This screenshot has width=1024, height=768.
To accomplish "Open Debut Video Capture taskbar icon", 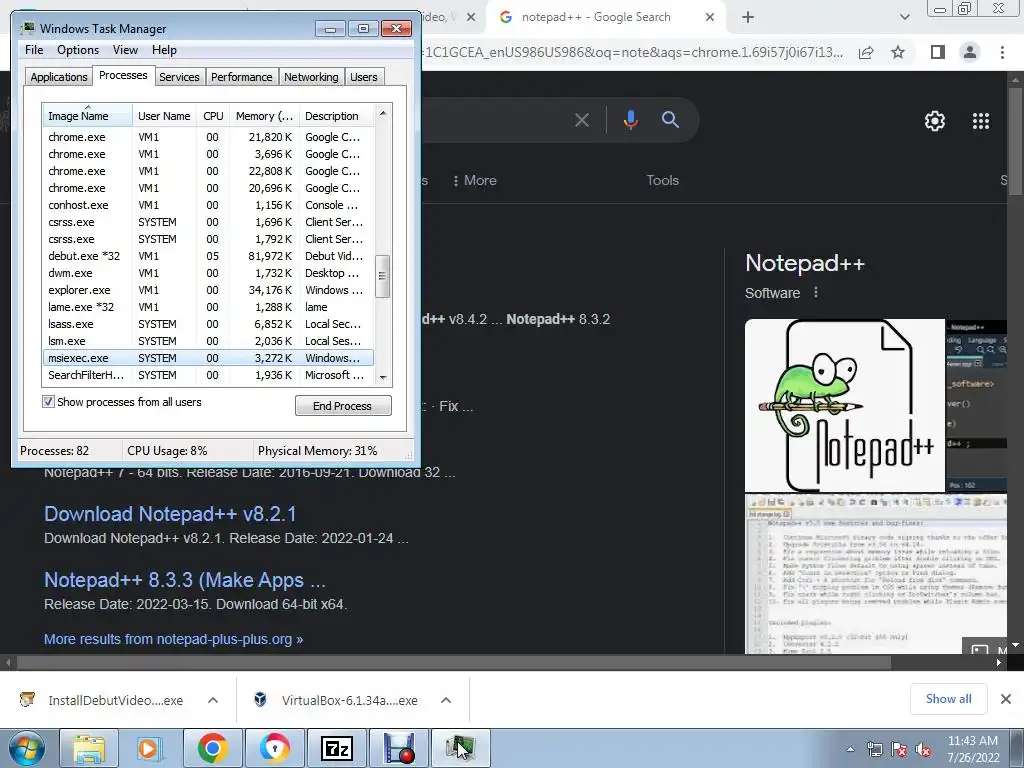I will pos(399,749).
